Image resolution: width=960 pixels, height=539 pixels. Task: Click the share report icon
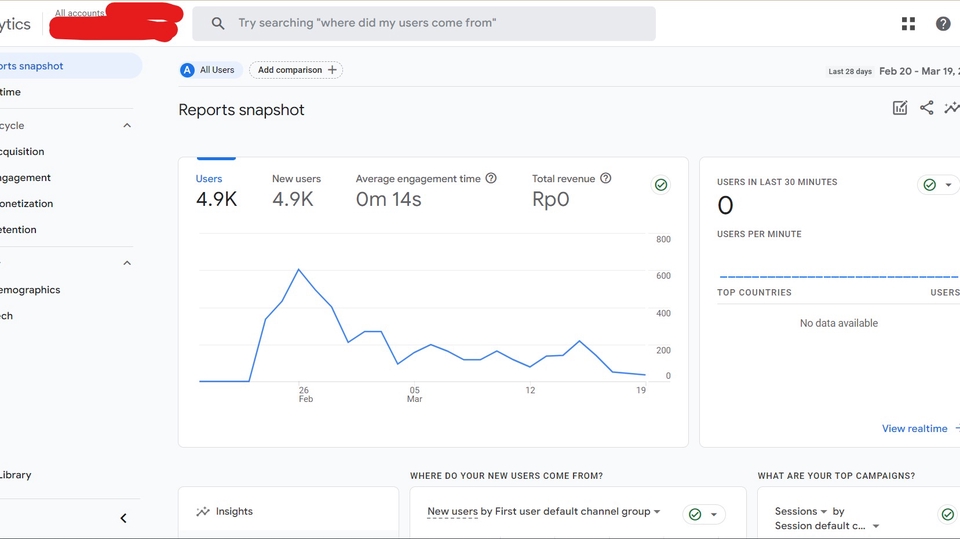click(927, 108)
